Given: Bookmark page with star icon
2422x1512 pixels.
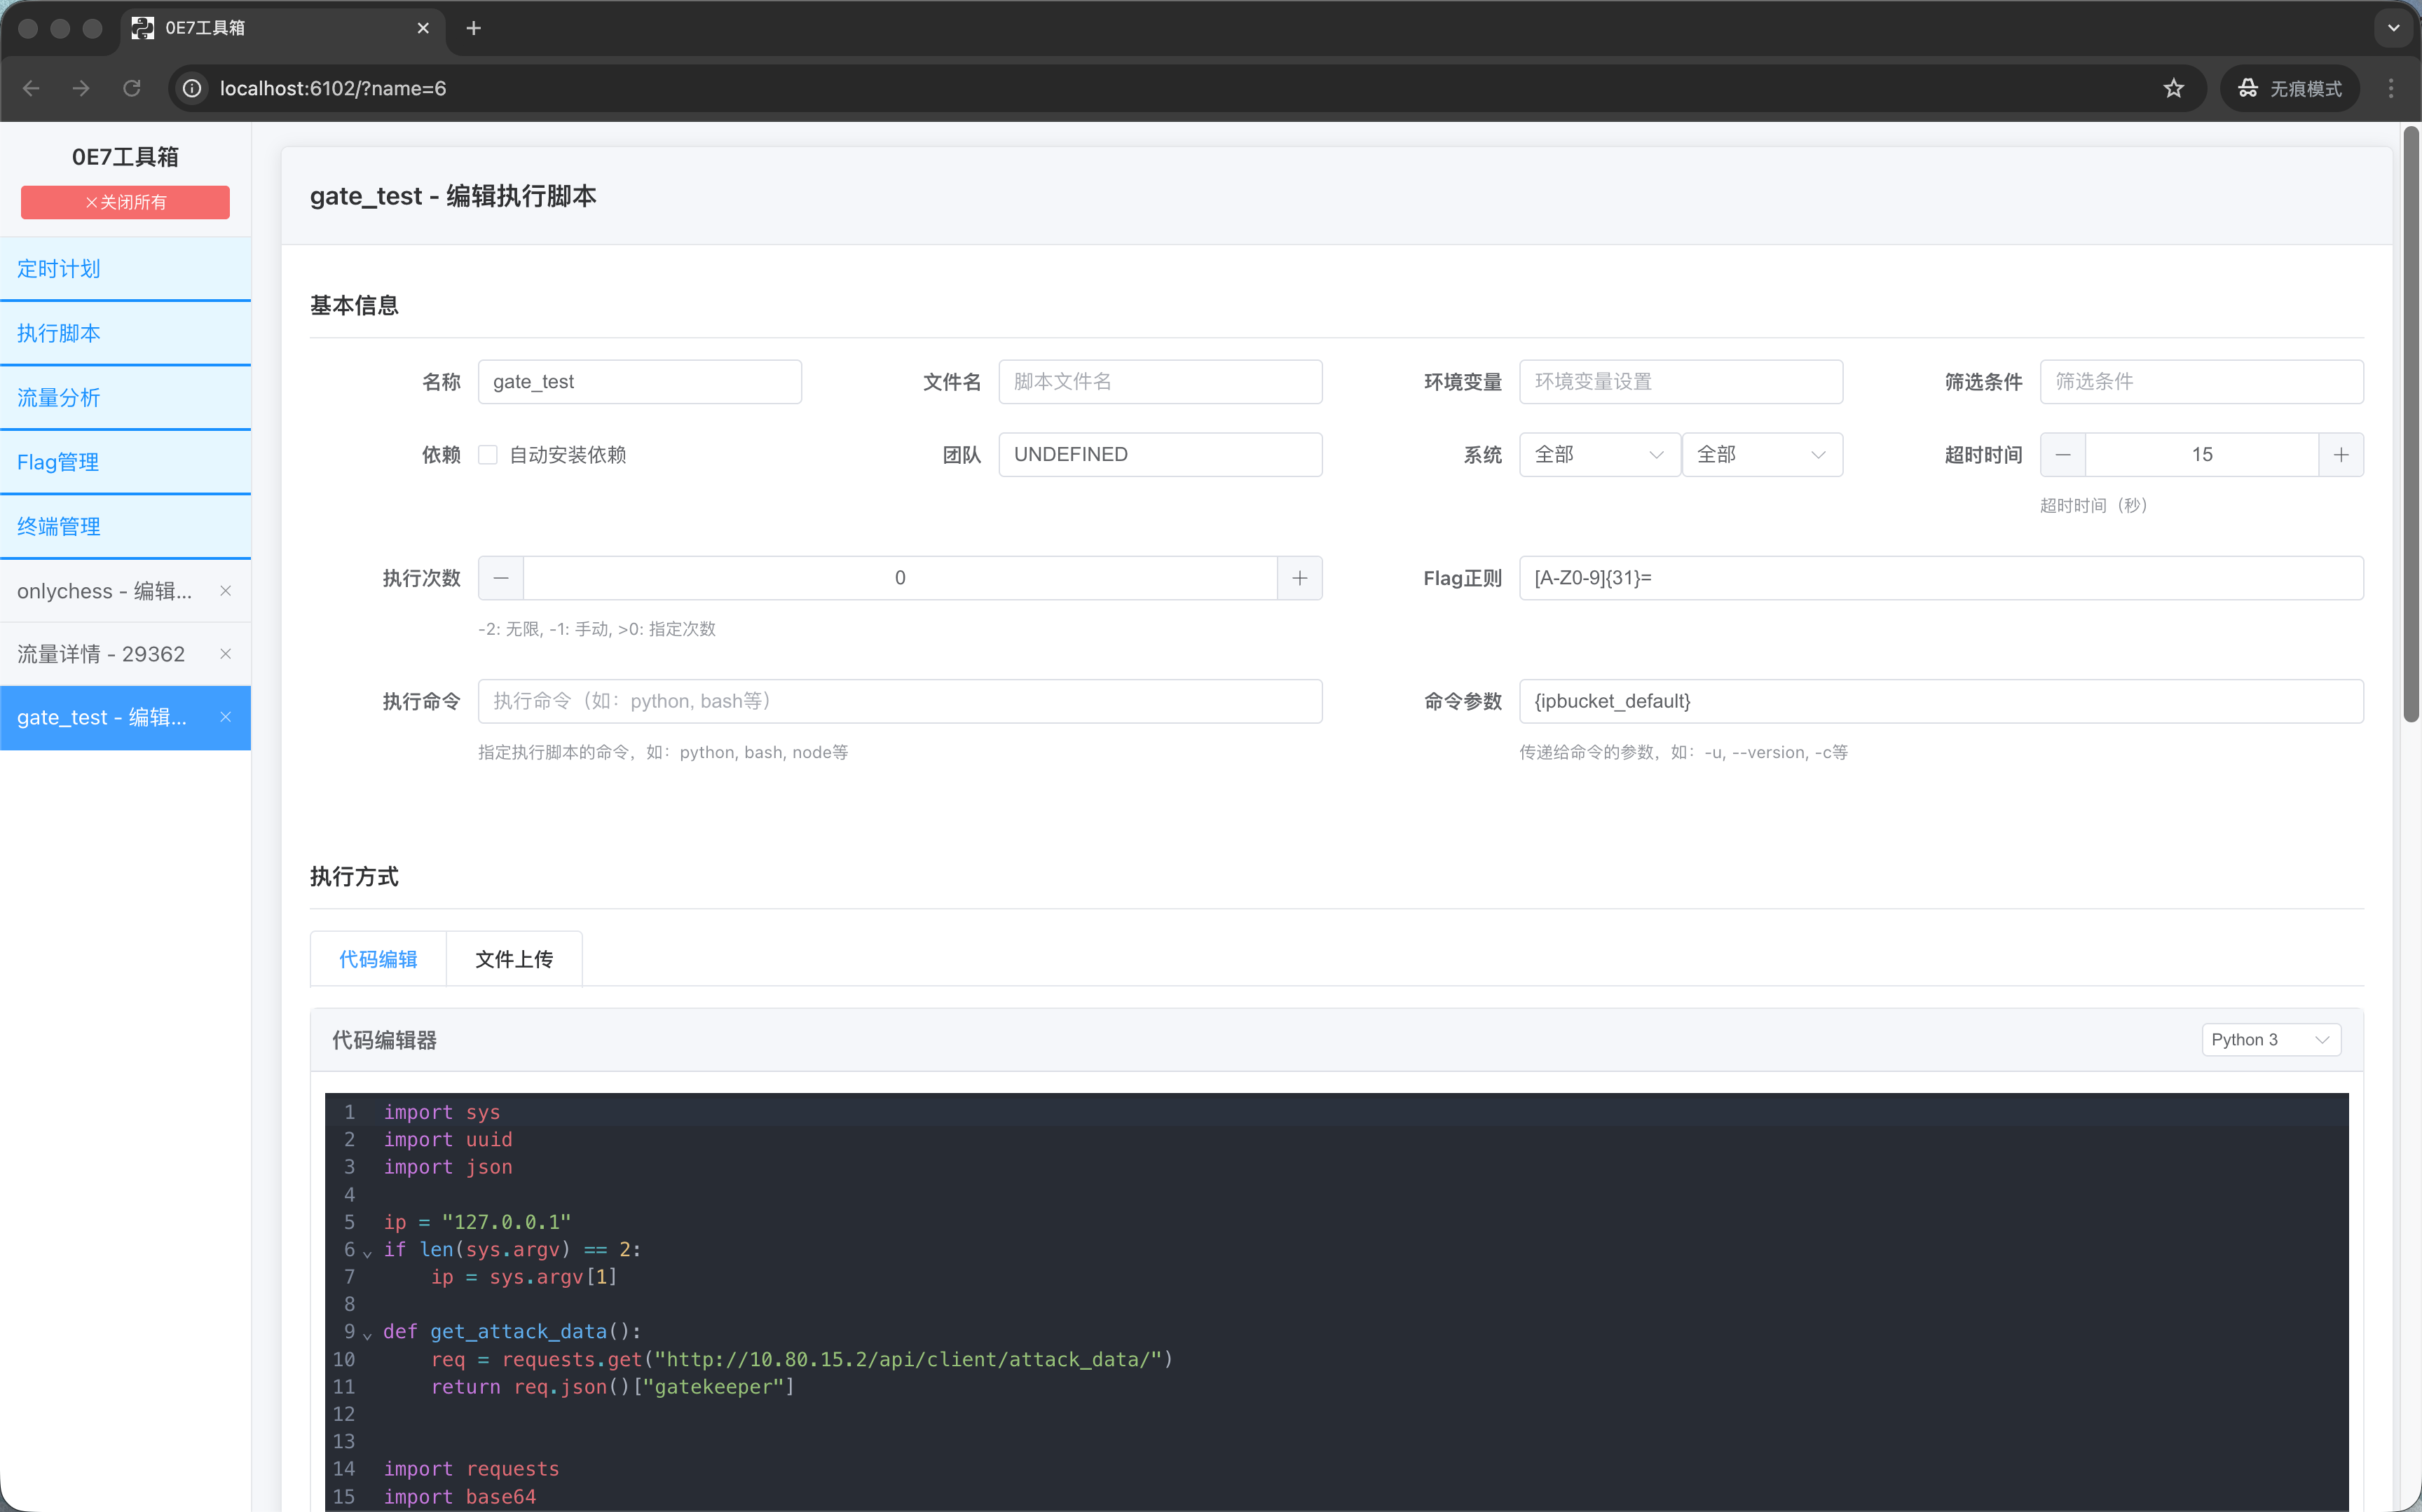Looking at the screenshot, I should coord(2173,88).
